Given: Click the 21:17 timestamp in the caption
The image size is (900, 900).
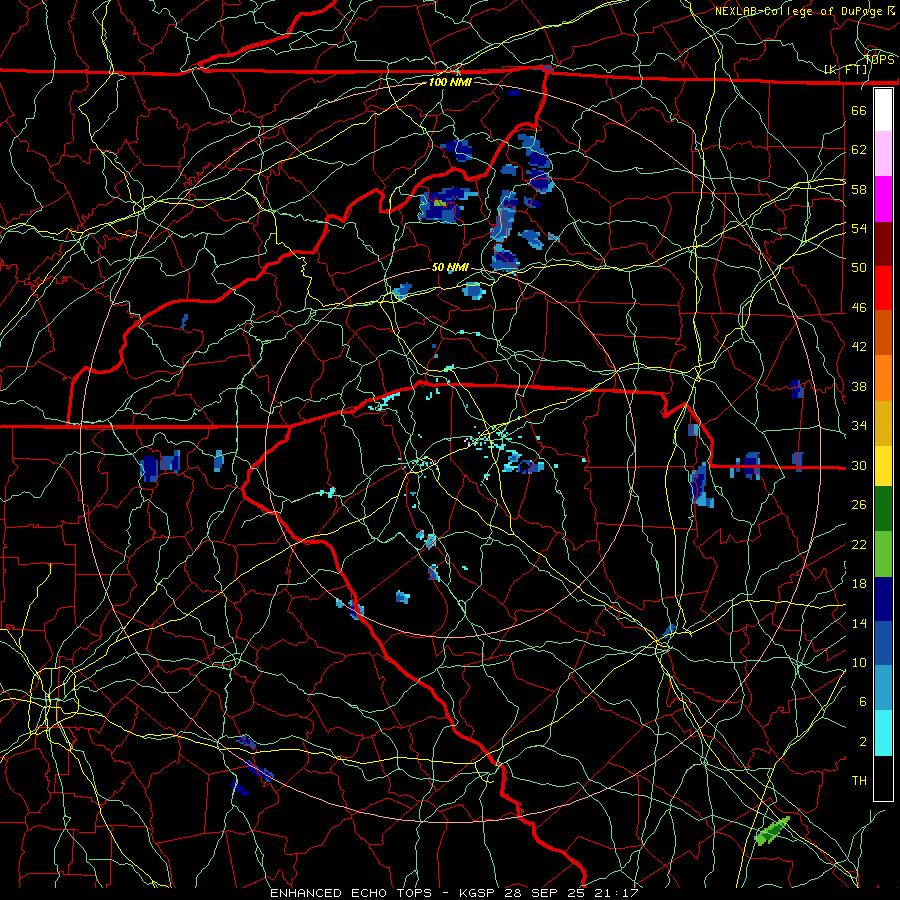Looking at the screenshot, I should coord(616,893).
